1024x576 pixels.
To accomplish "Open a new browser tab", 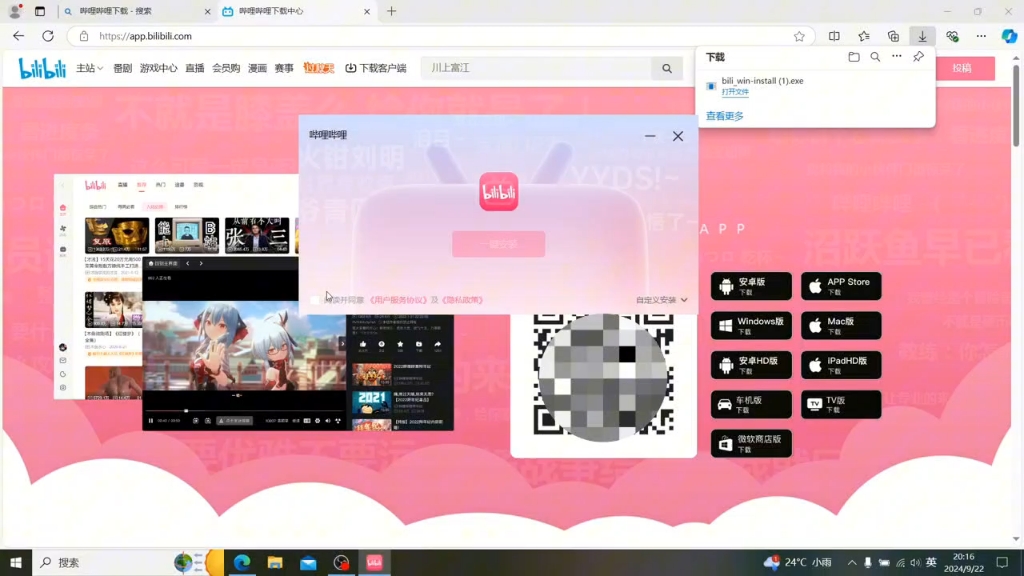I will [x=391, y=11].
